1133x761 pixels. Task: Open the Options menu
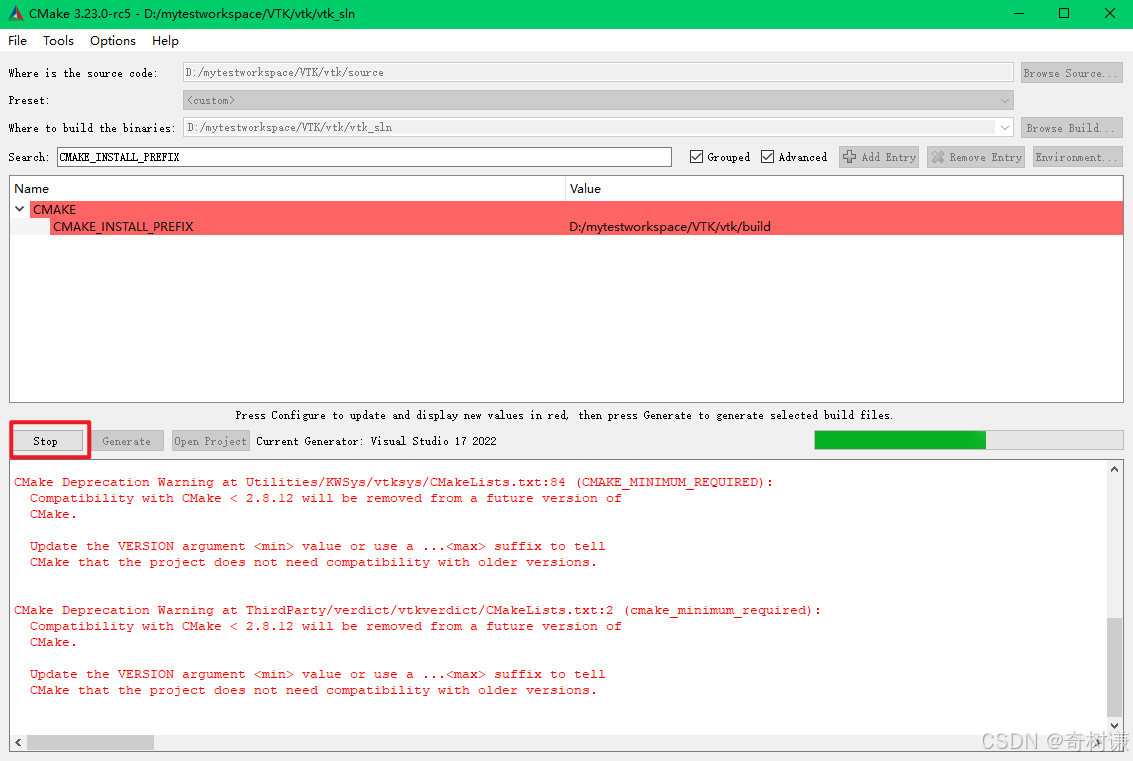click(113, 40)
